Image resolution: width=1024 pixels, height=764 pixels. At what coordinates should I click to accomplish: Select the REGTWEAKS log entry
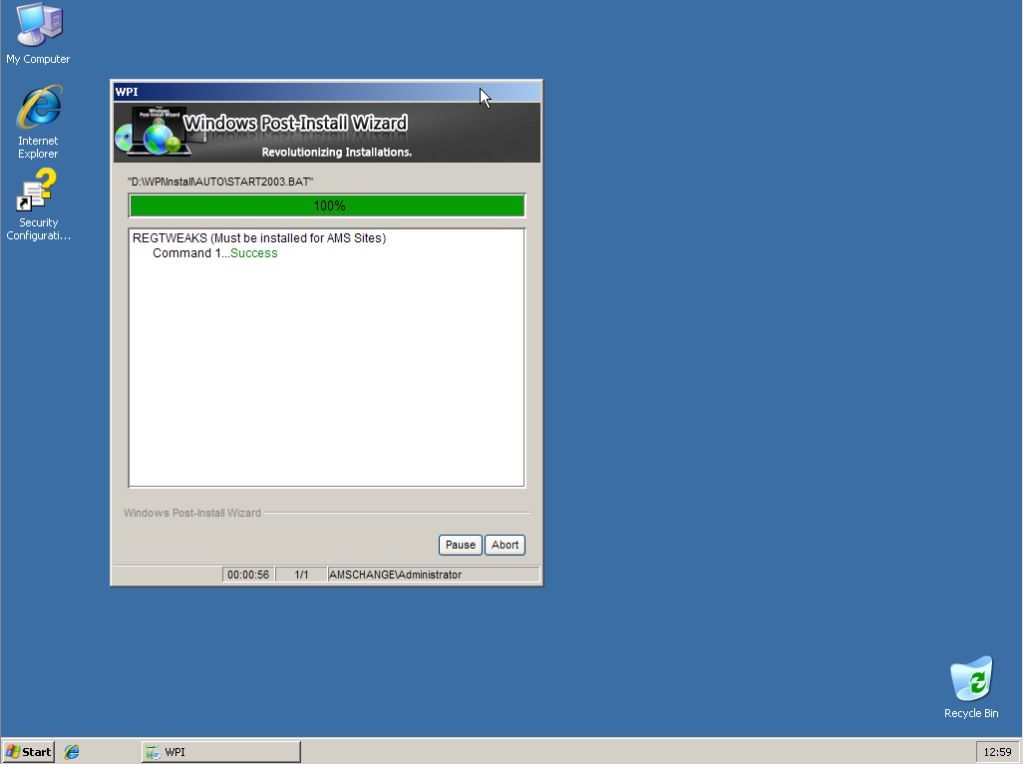coord(259,238)
